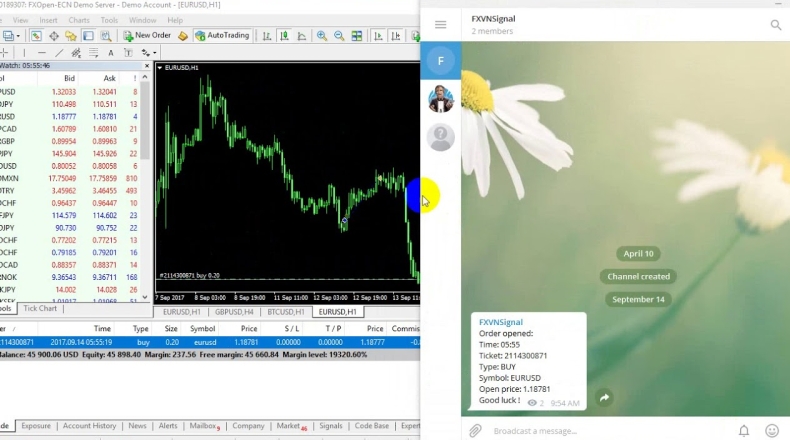Open the Account History tab

click(x=90, y=426)
